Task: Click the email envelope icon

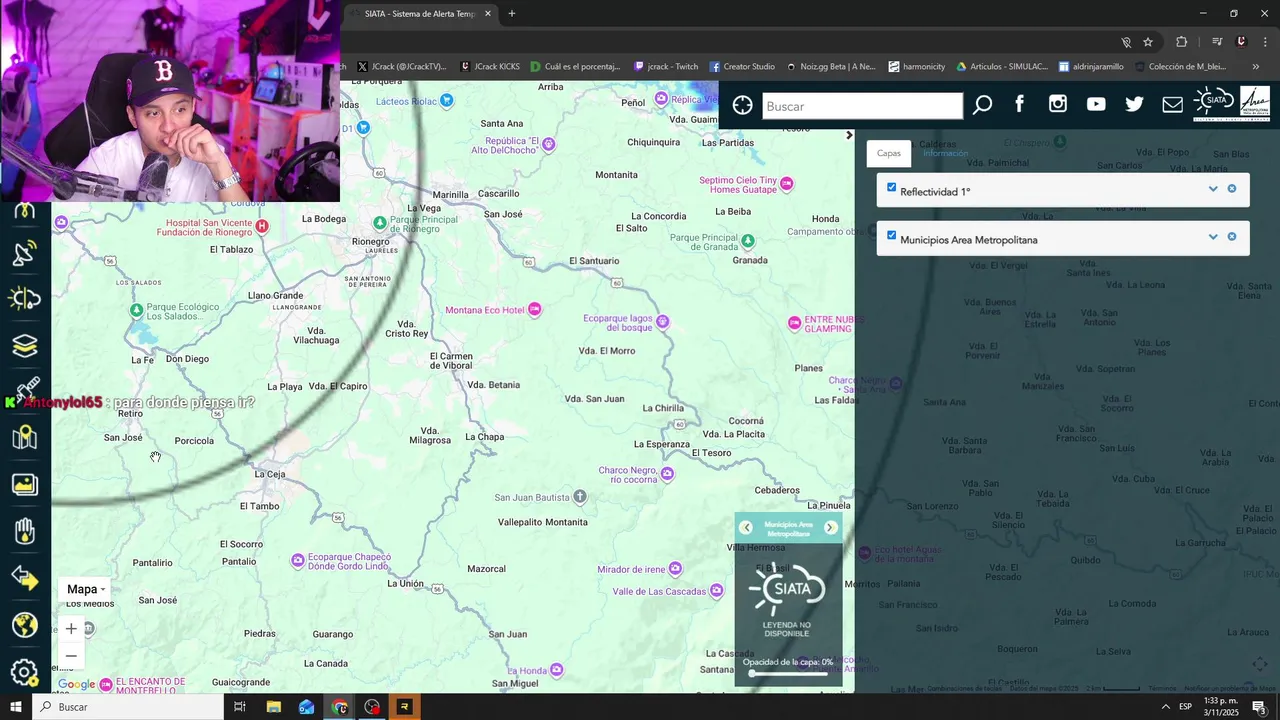Action: pyautogui.click(x=1172, y=104)
